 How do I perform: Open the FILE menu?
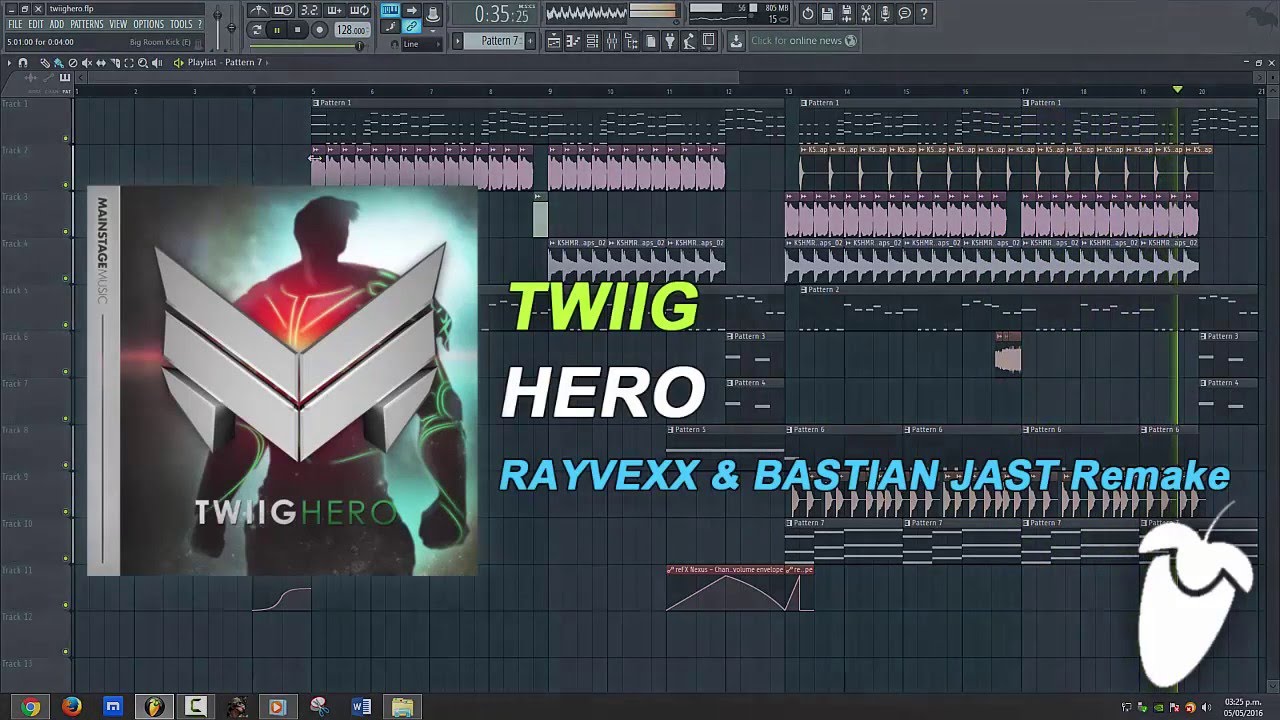click(15, 24)
